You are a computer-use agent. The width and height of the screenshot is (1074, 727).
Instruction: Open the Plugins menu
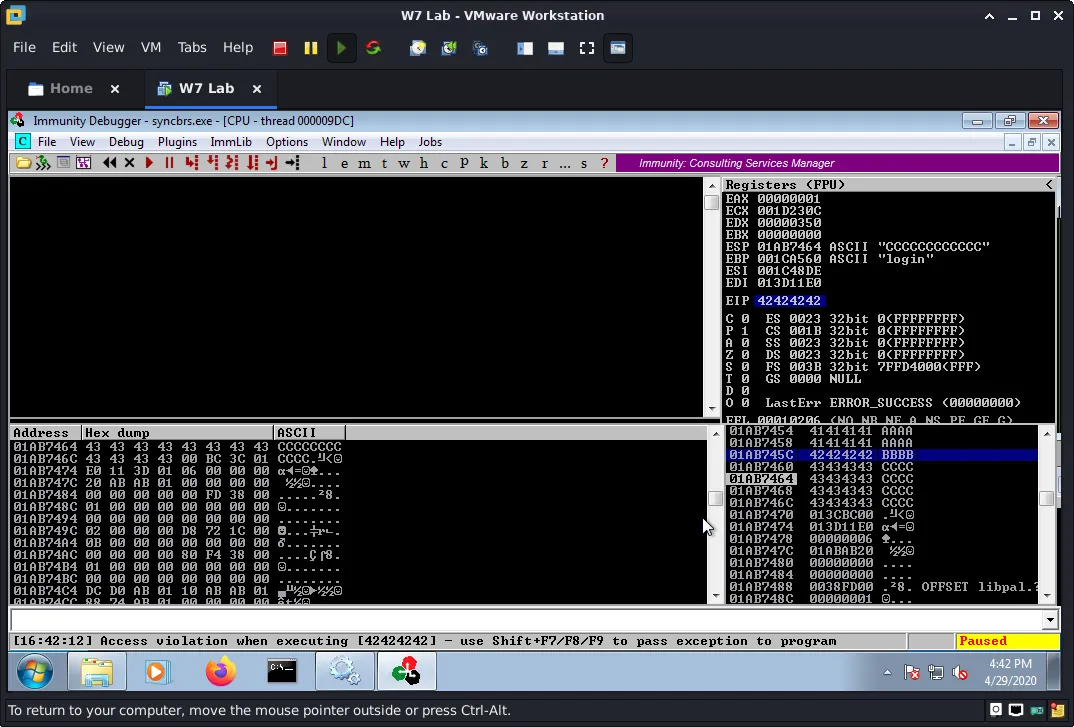tap(177, 142)
